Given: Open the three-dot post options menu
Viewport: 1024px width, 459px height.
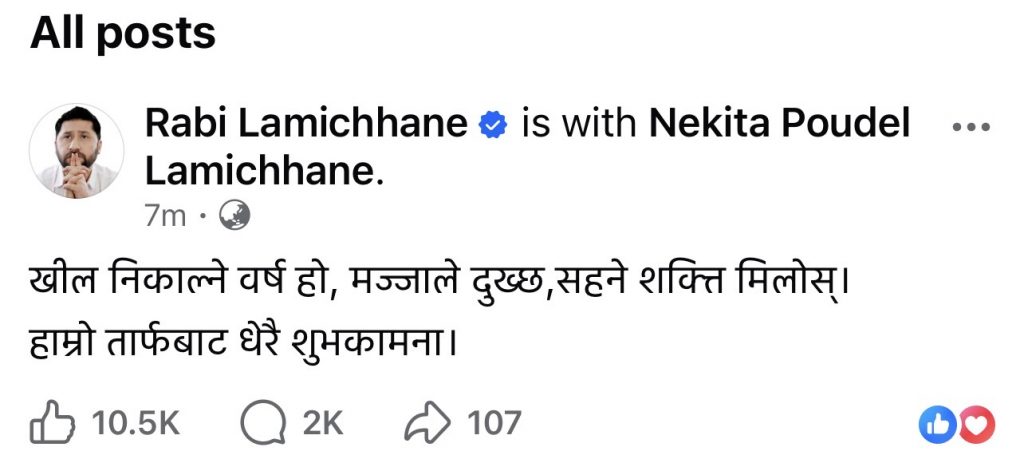Looking at the screenshot, I should 968,127.
